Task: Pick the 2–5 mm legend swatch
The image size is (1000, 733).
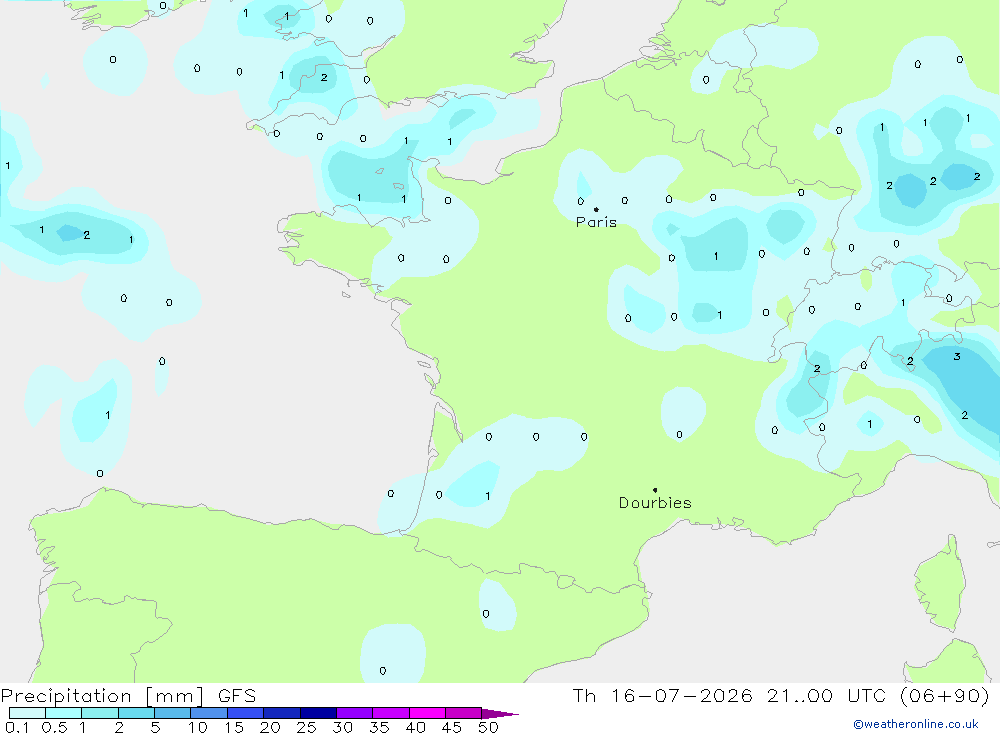Action: (x=136, y=713)
